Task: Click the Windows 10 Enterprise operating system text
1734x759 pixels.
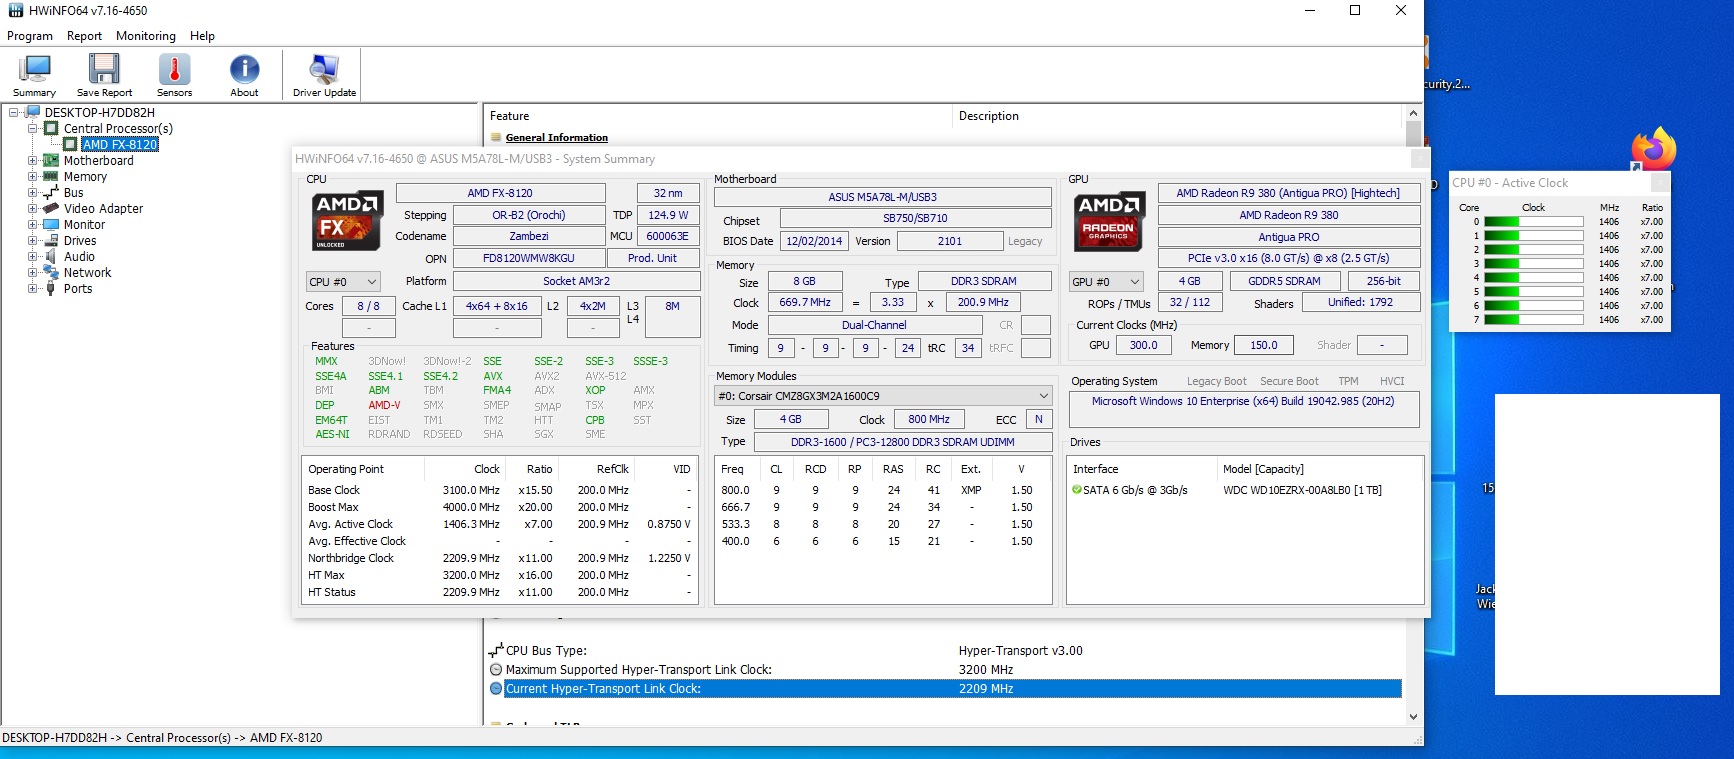Action: coord(1243,402)
